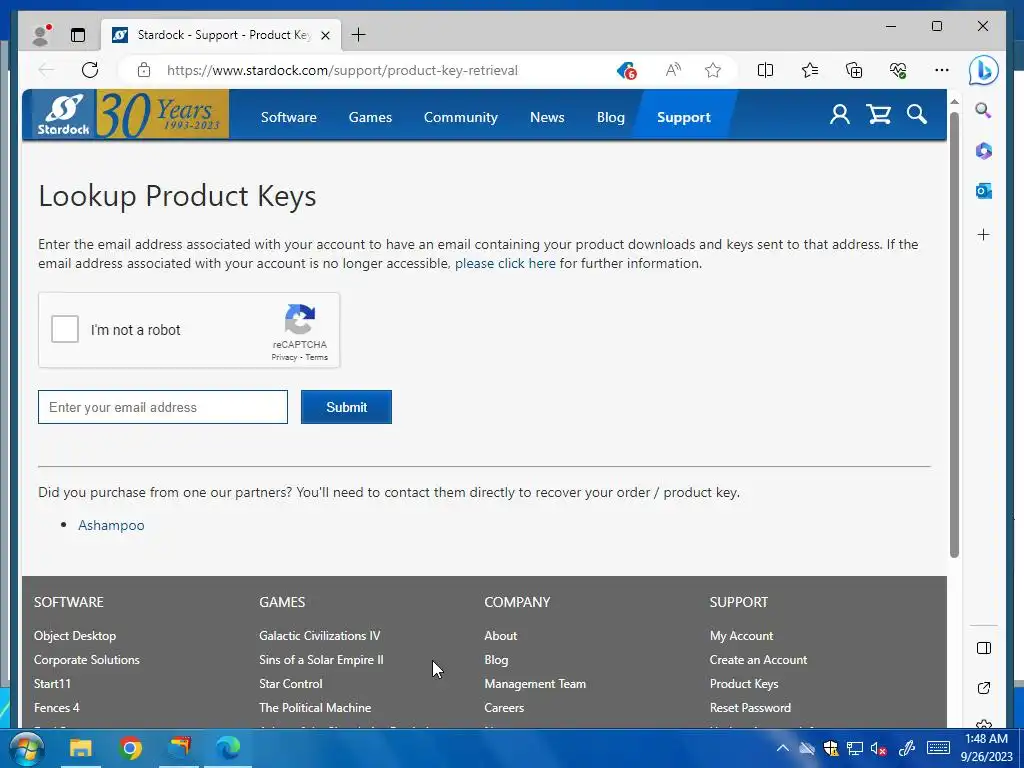
Task: Open the Stardock account user icon
Action: [x=840, y=115]
